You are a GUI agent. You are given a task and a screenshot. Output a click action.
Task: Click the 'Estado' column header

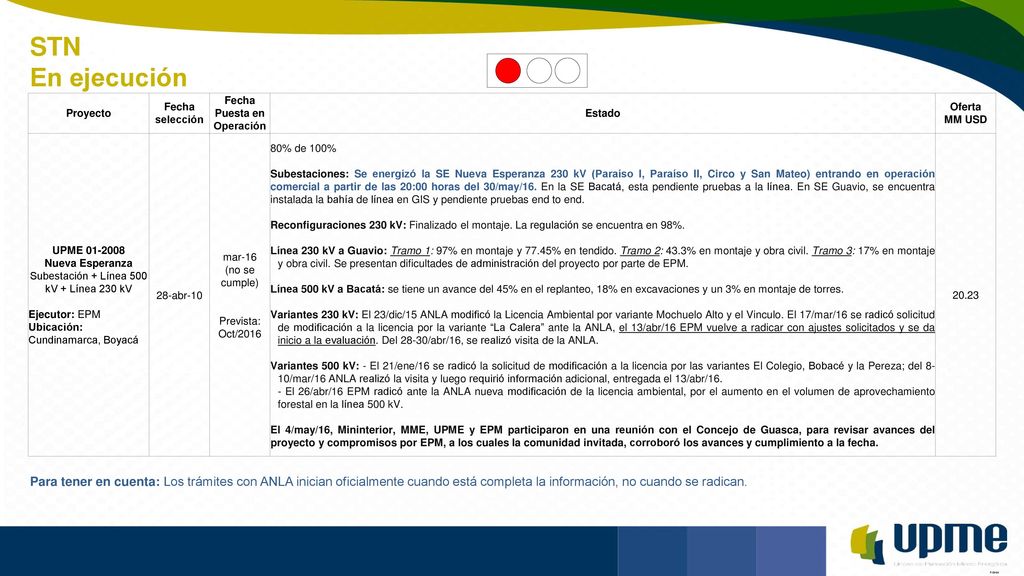tap(602, 113)
